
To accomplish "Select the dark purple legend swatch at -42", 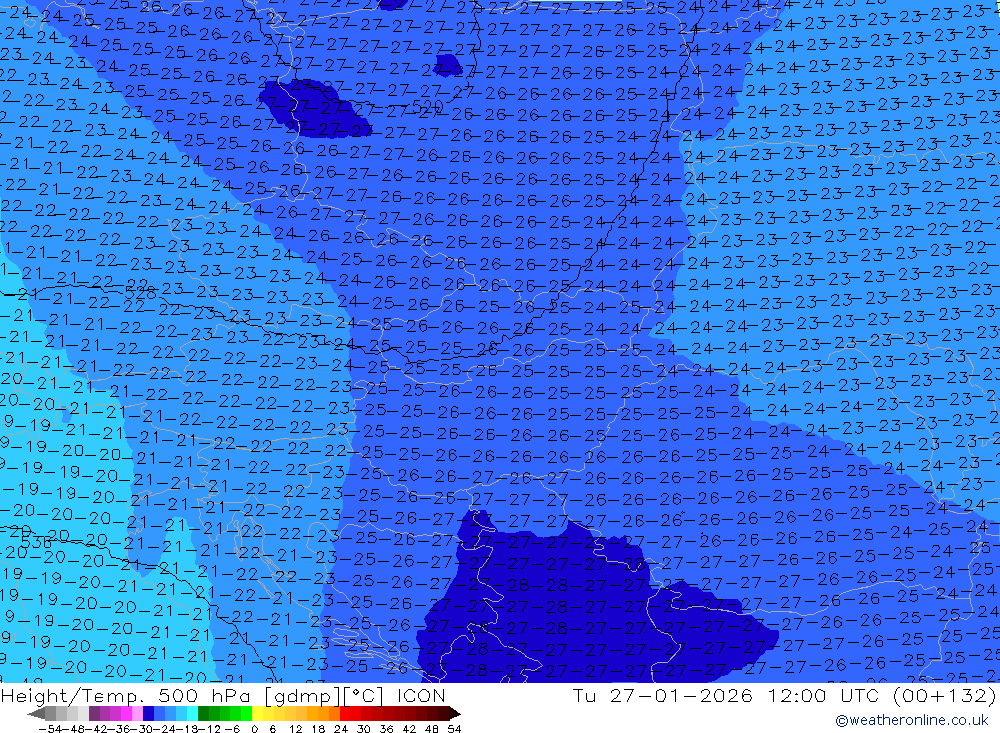I will point(94,713).
